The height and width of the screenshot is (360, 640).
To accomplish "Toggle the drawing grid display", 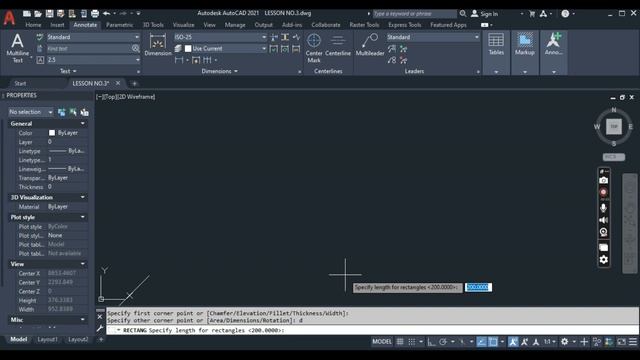I will pyautogui.click(x=400, y=342).
